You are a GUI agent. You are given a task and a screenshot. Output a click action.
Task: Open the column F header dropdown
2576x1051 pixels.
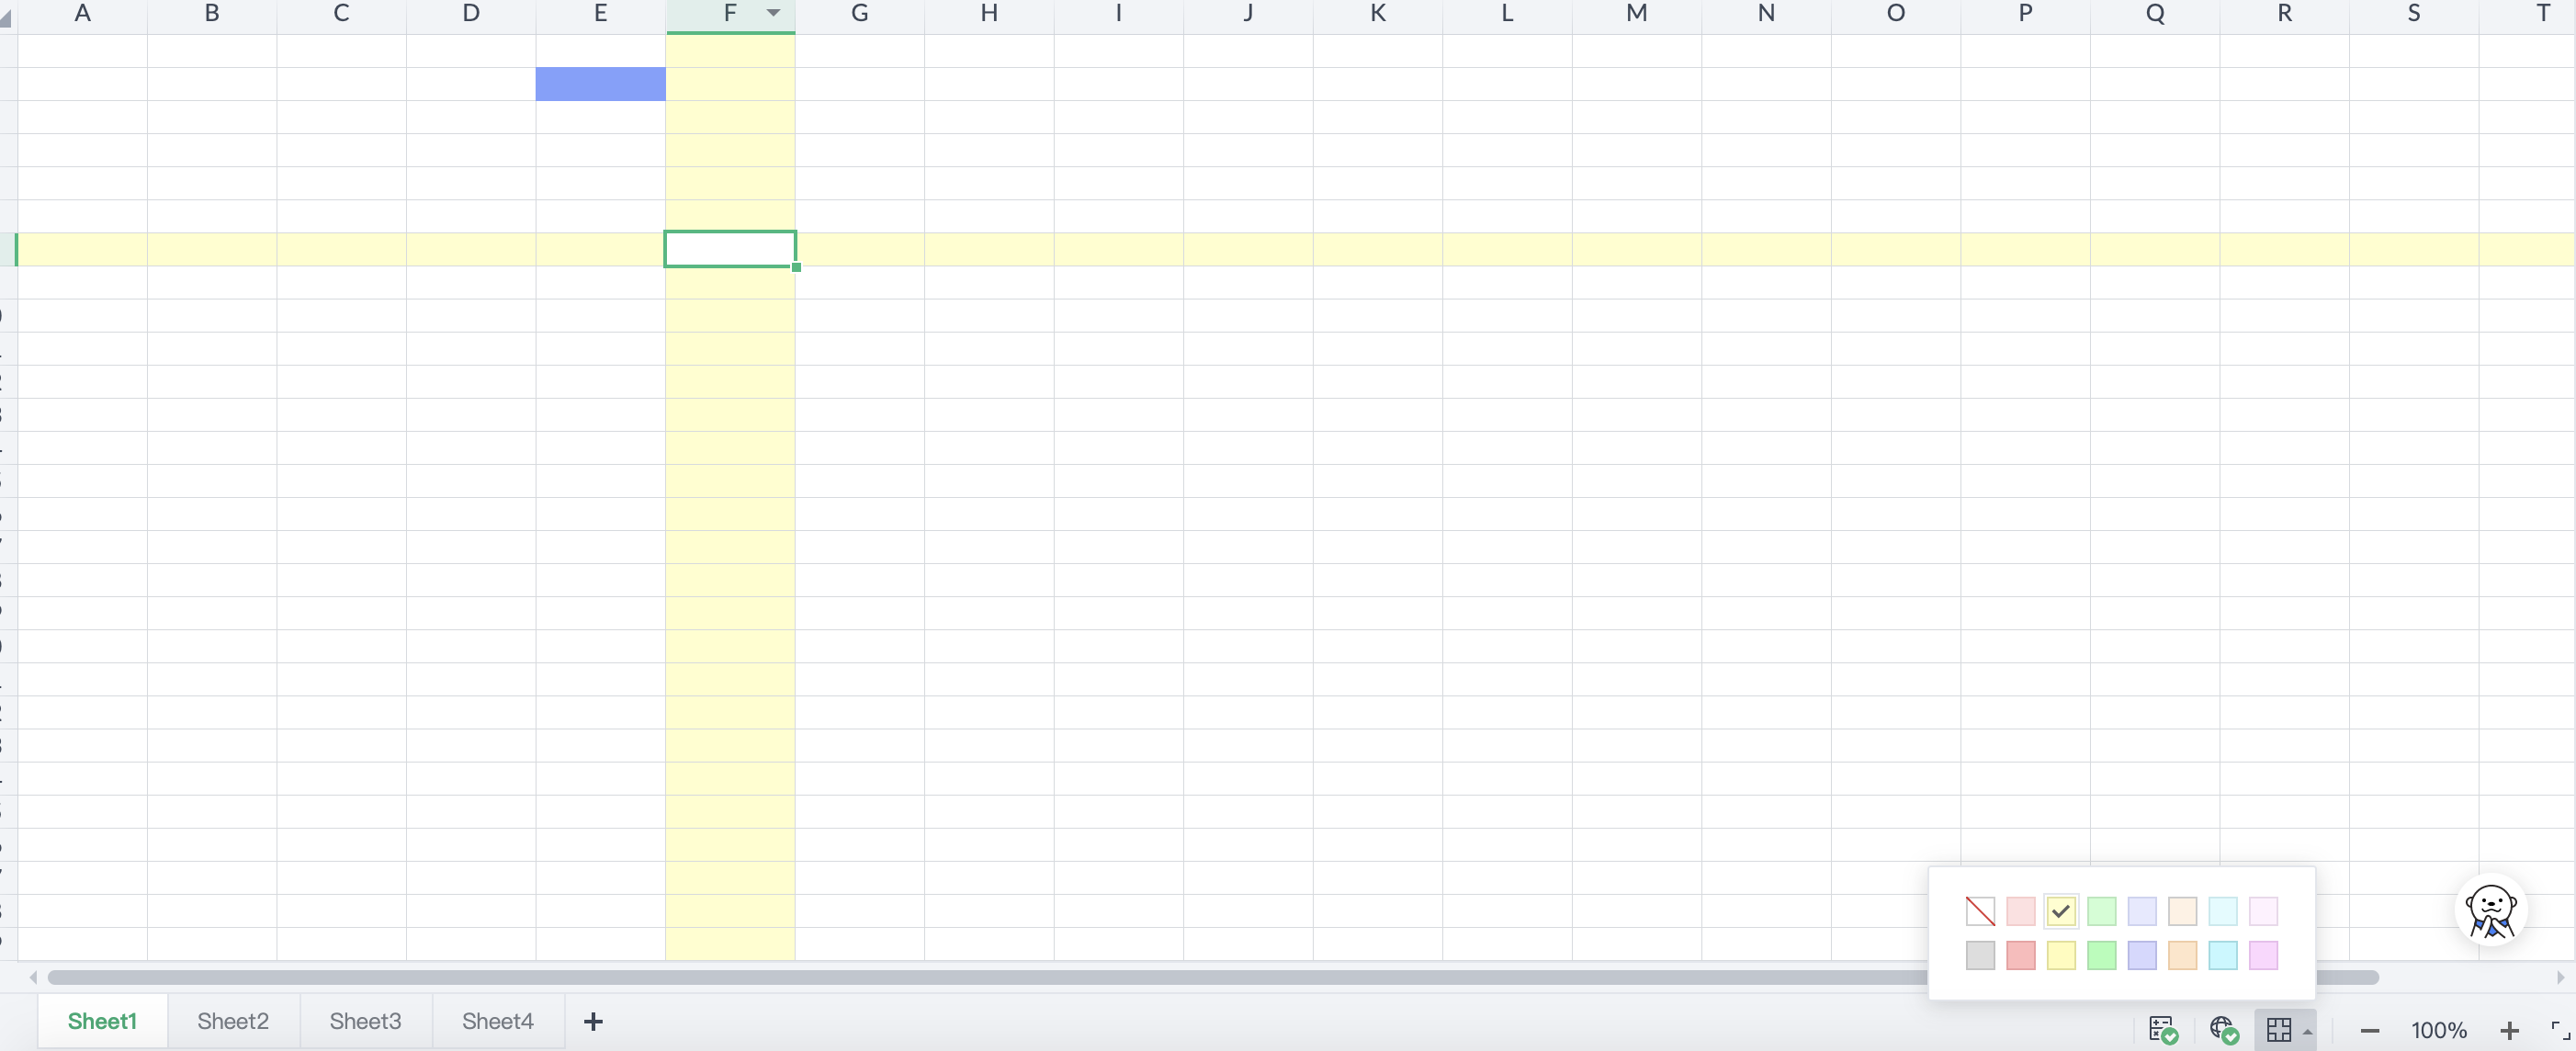coord(772,13)
